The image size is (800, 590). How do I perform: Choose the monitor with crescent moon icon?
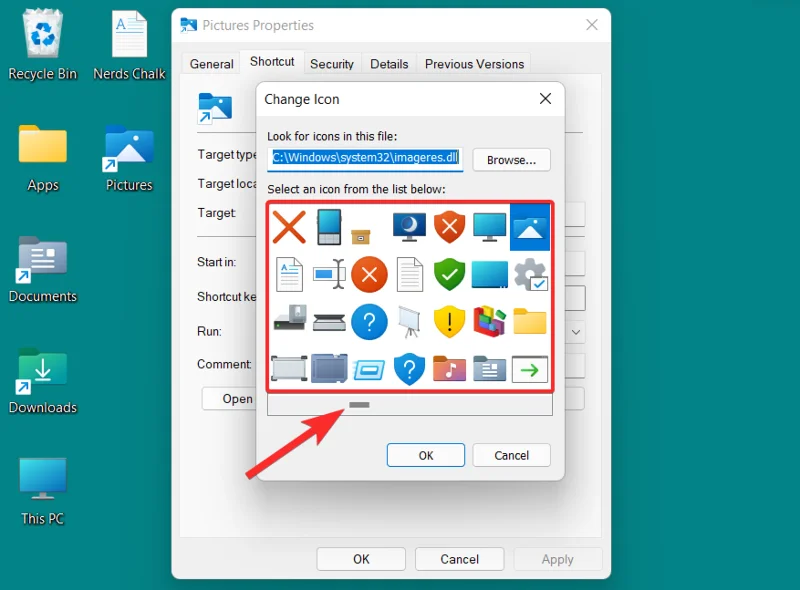click(x=409, y=227)
